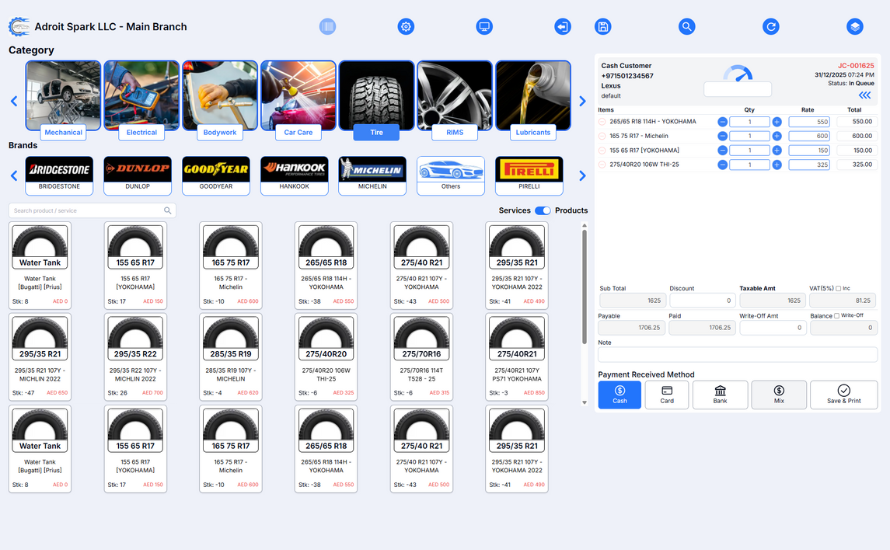Collapse panel using the triple chevron icon

coord(864,95)
